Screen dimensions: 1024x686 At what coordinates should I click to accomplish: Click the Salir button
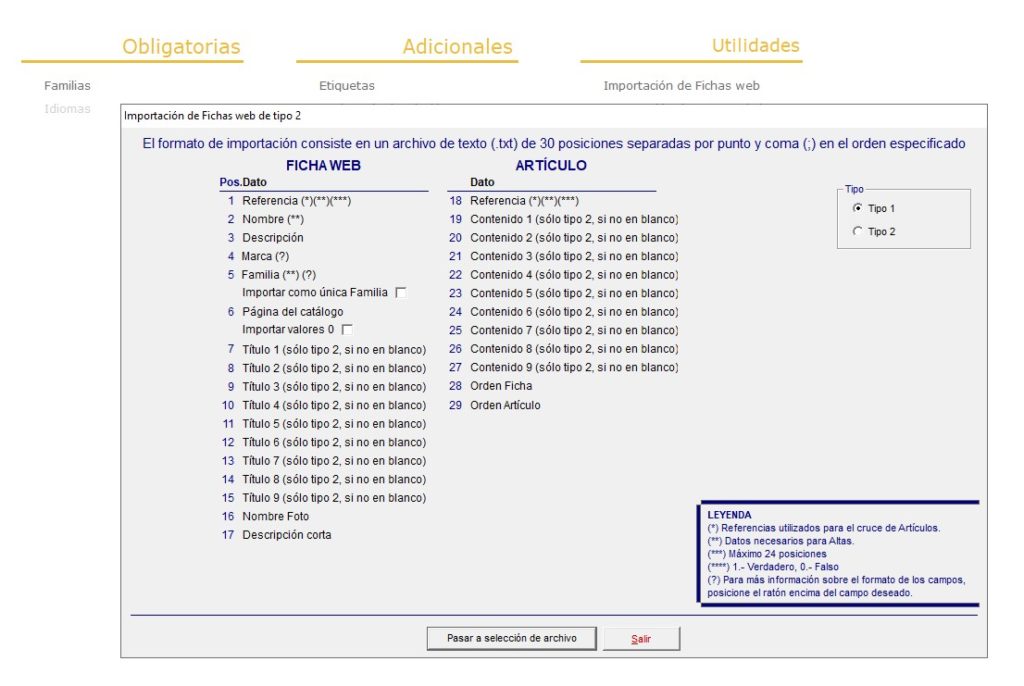[x=641, y=639]
